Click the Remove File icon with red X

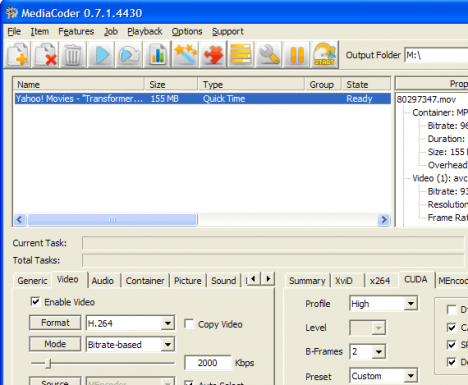(x=46, y=55)
